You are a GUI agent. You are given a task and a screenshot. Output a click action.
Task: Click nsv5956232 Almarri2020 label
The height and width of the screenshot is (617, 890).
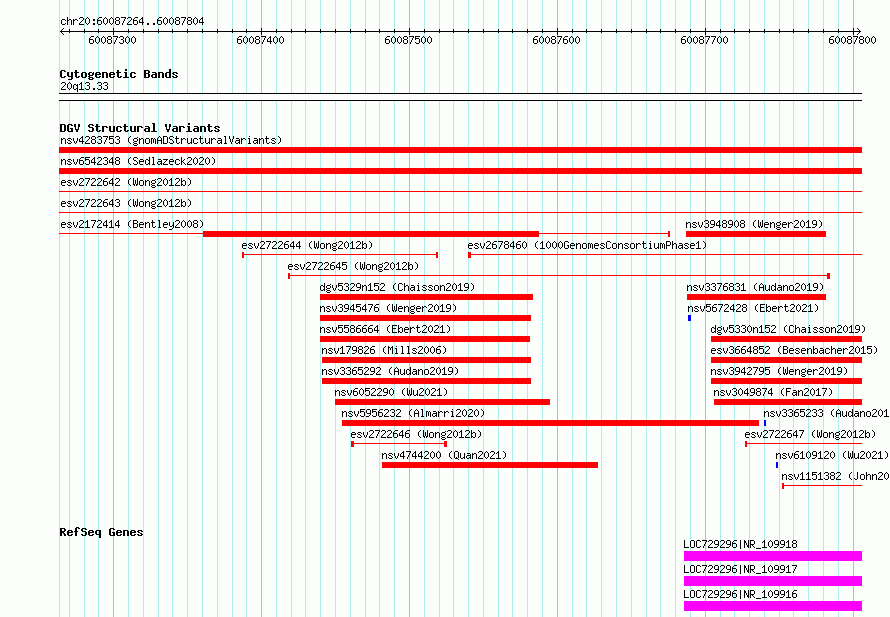(x=413, y=413)
